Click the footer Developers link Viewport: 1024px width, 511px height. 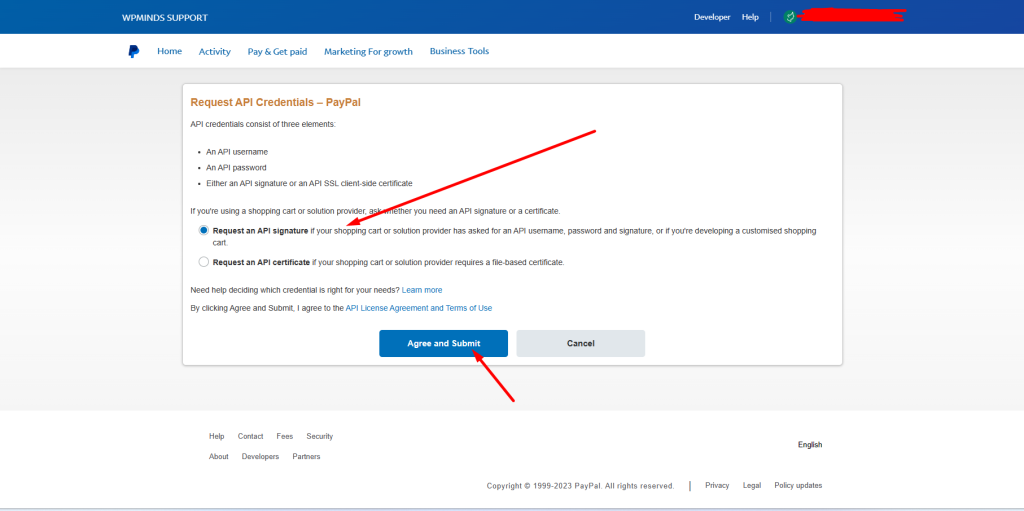[260, 456]
